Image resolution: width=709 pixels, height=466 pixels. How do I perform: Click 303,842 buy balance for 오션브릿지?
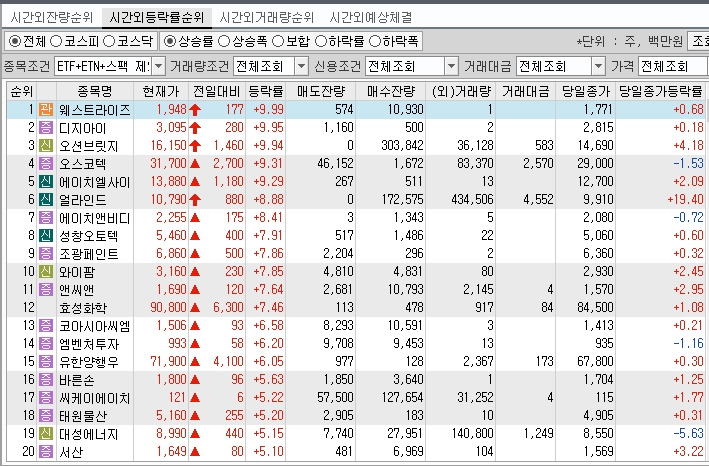402,146
